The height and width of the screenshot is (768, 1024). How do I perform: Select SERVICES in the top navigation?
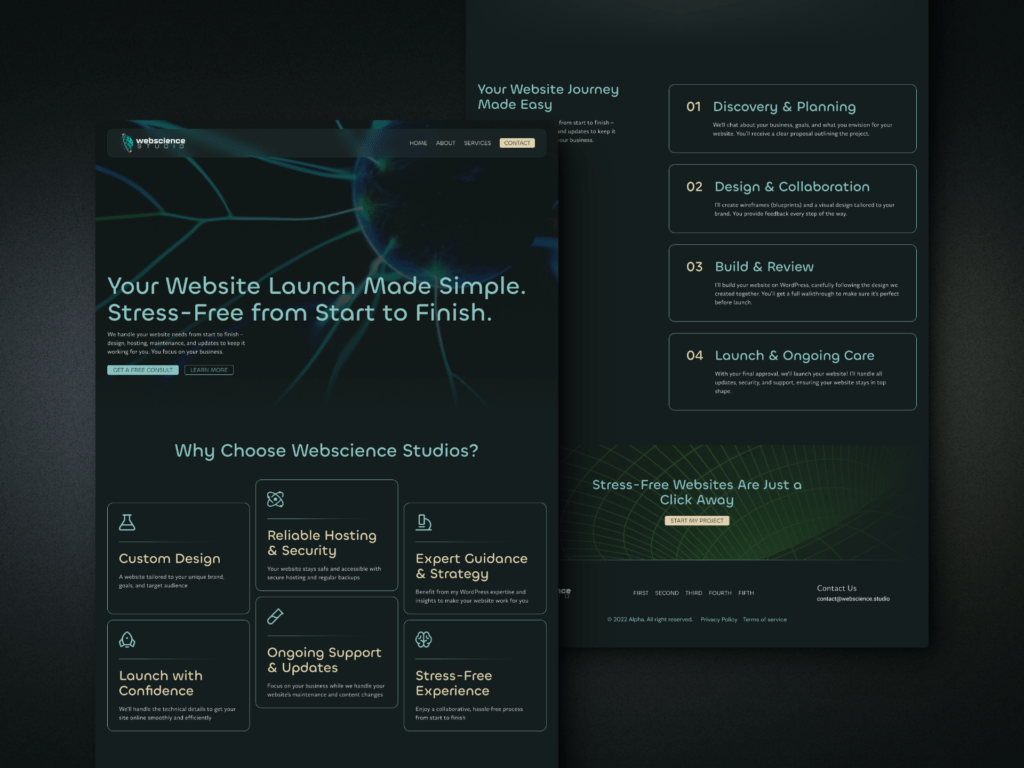pos(477,143)
